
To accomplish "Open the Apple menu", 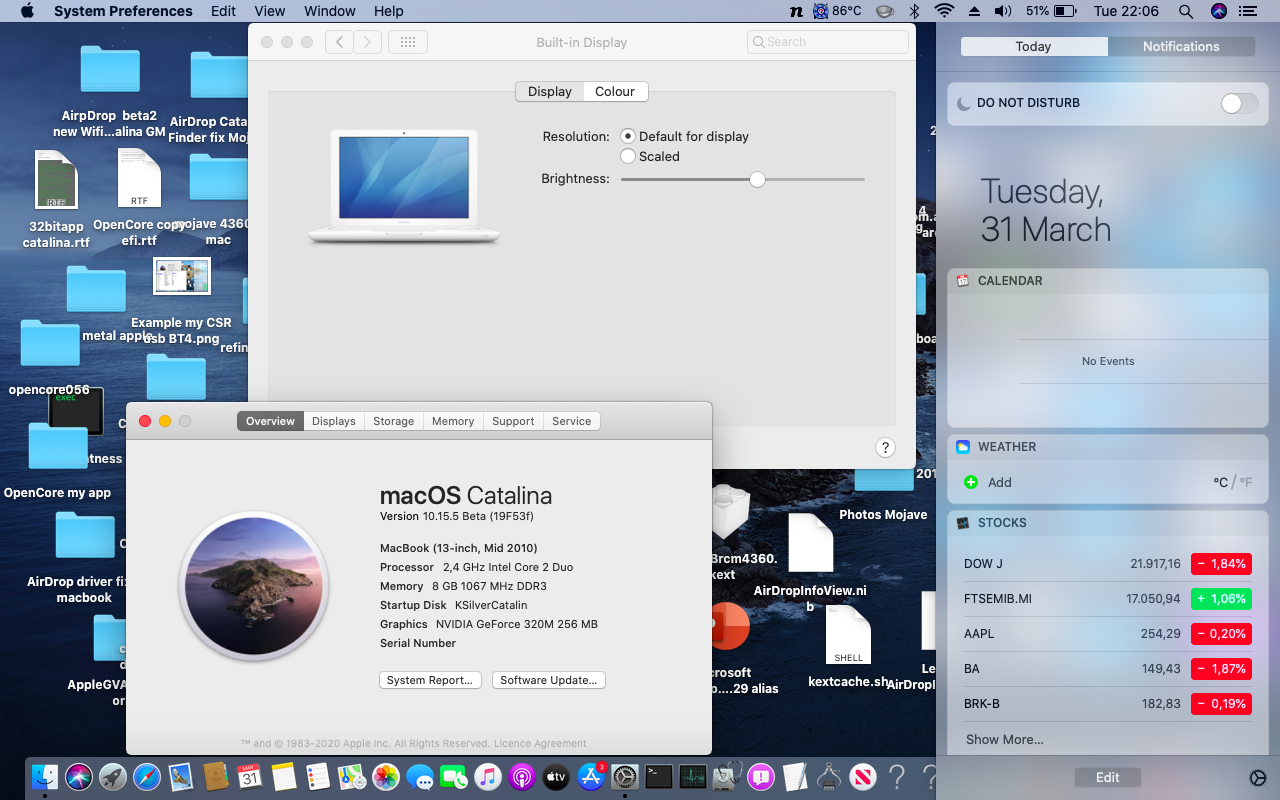I will point(27,11).
